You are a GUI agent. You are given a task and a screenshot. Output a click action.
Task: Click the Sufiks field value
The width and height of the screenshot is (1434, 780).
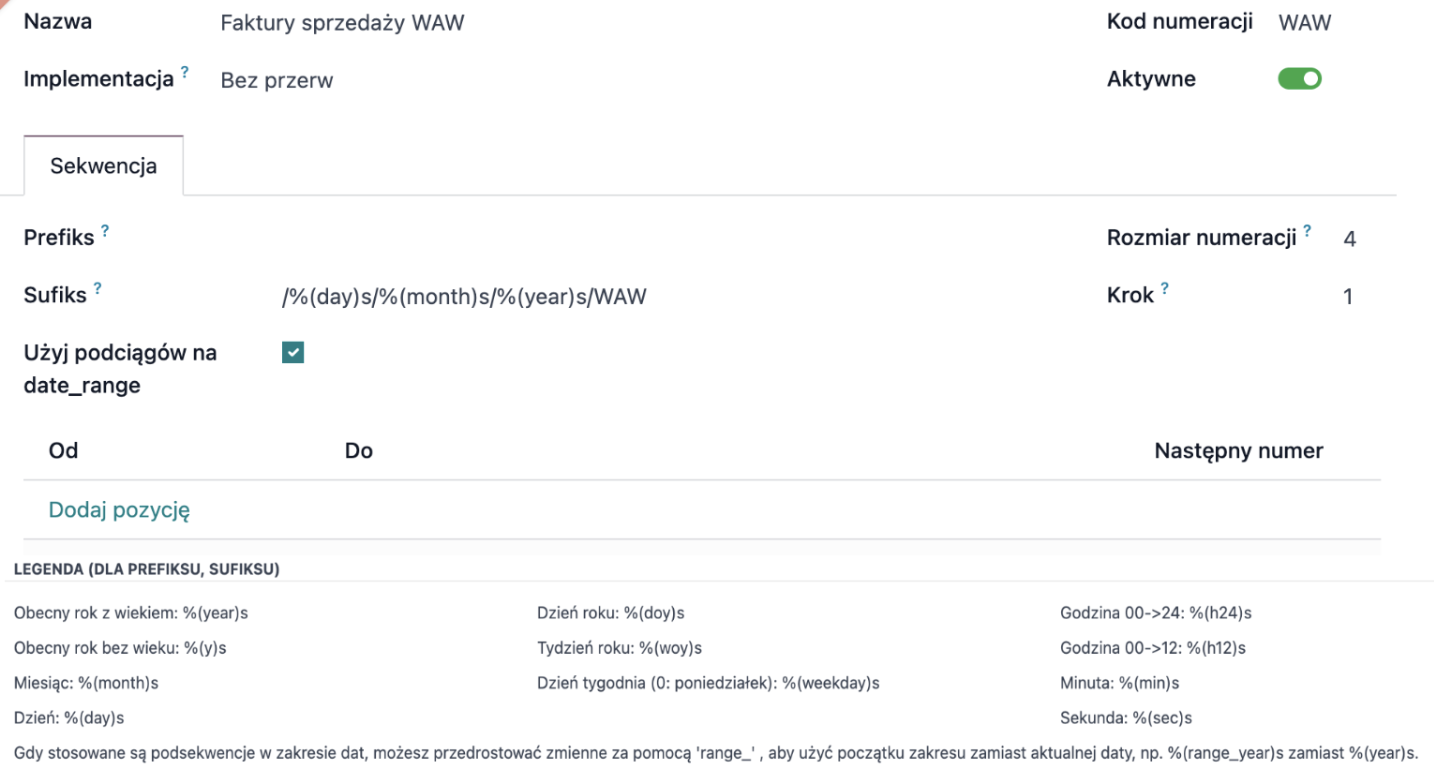pos(463,297)
